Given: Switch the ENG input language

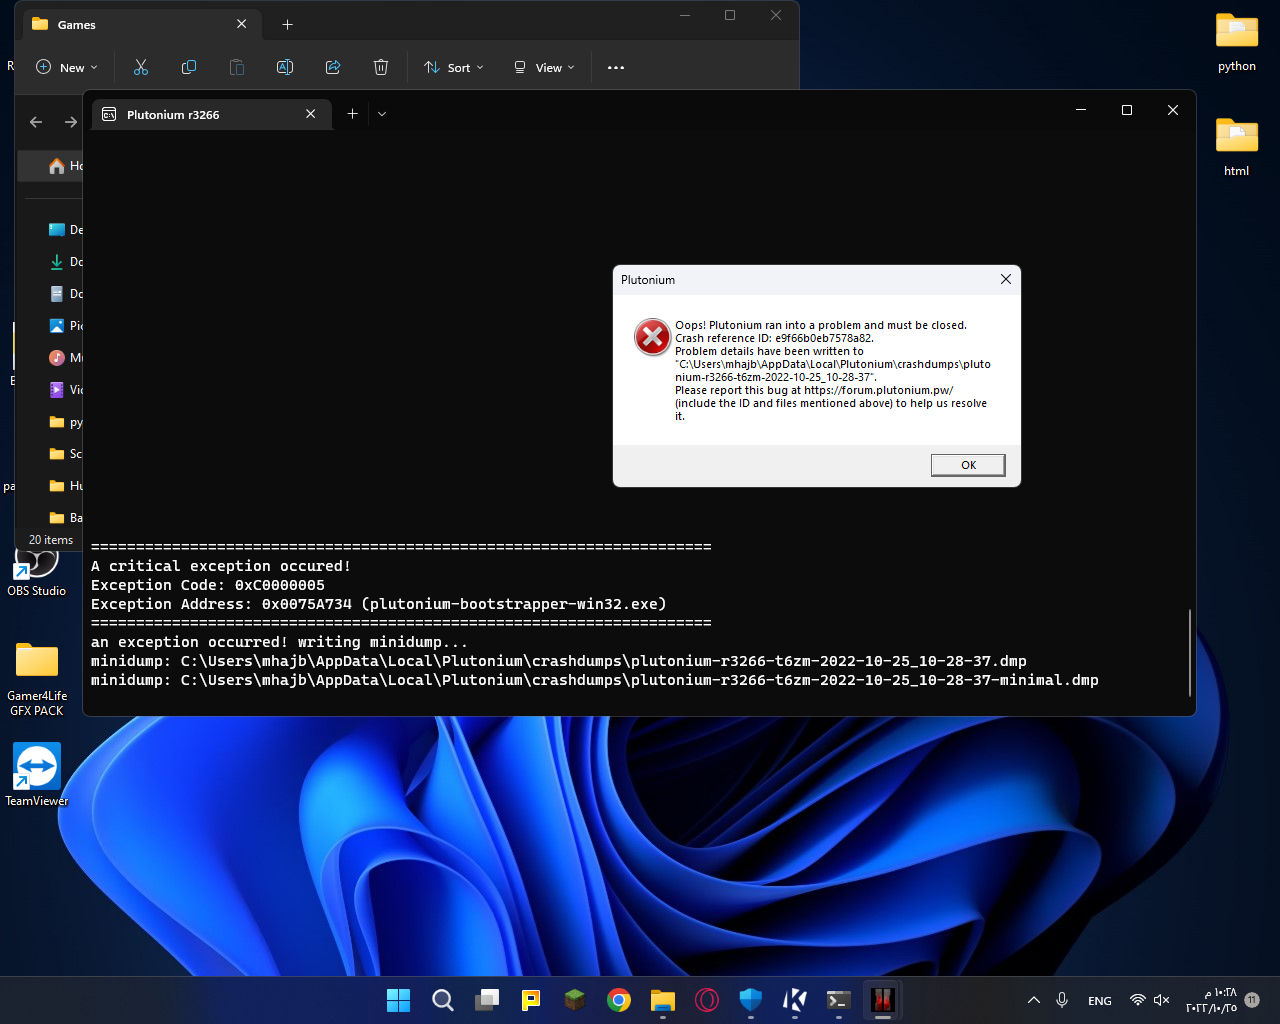Looking at the screenshot, I should (1100, 1001).
